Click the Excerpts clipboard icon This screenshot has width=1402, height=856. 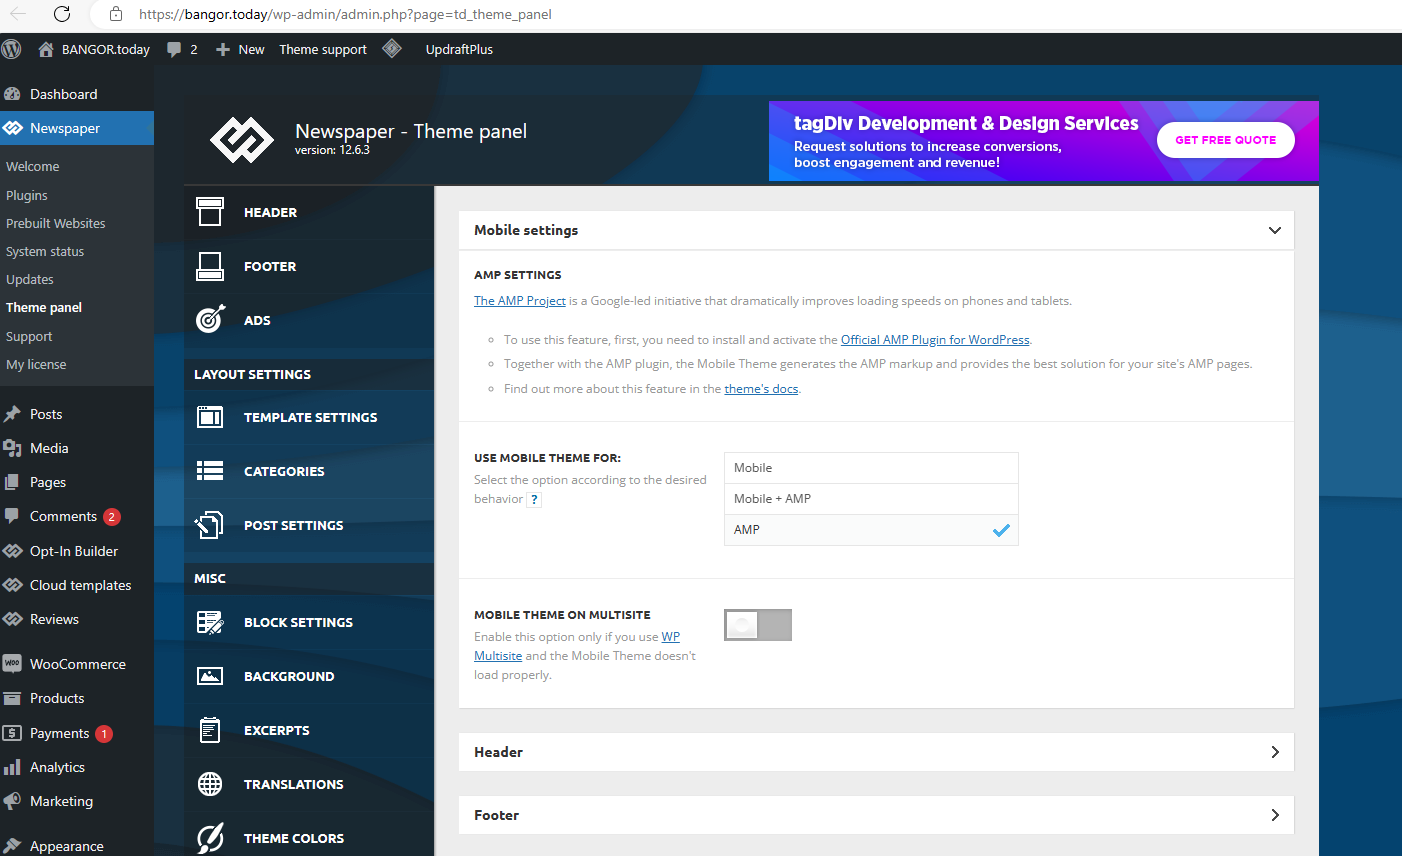(x=210, y=730)
